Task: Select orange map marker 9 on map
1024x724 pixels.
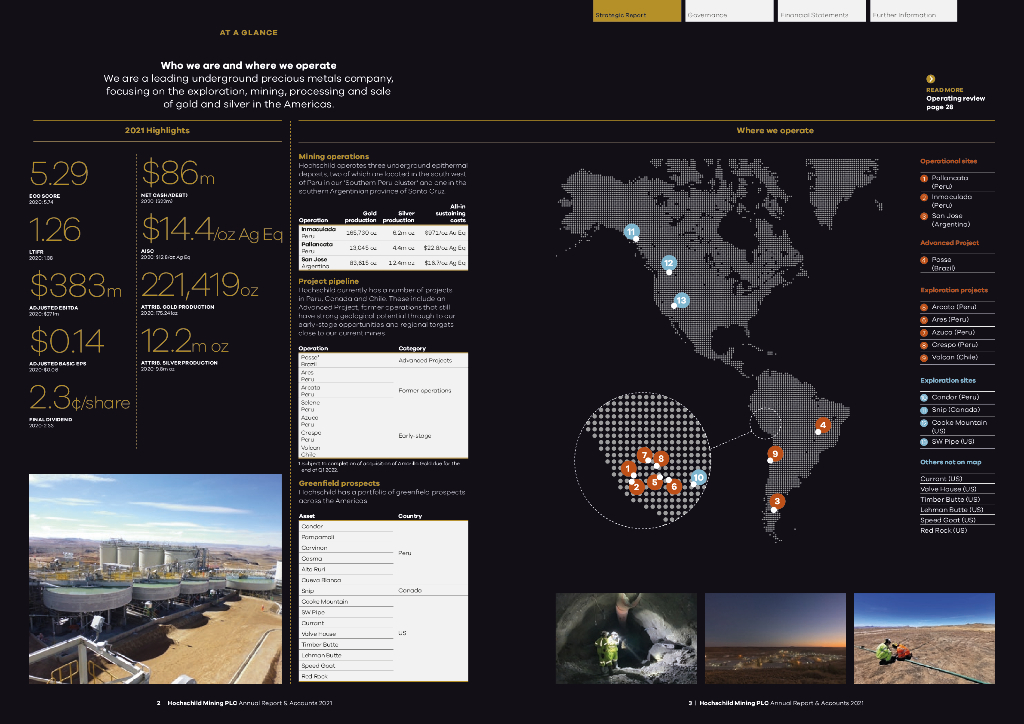Action: pos(774,454)
